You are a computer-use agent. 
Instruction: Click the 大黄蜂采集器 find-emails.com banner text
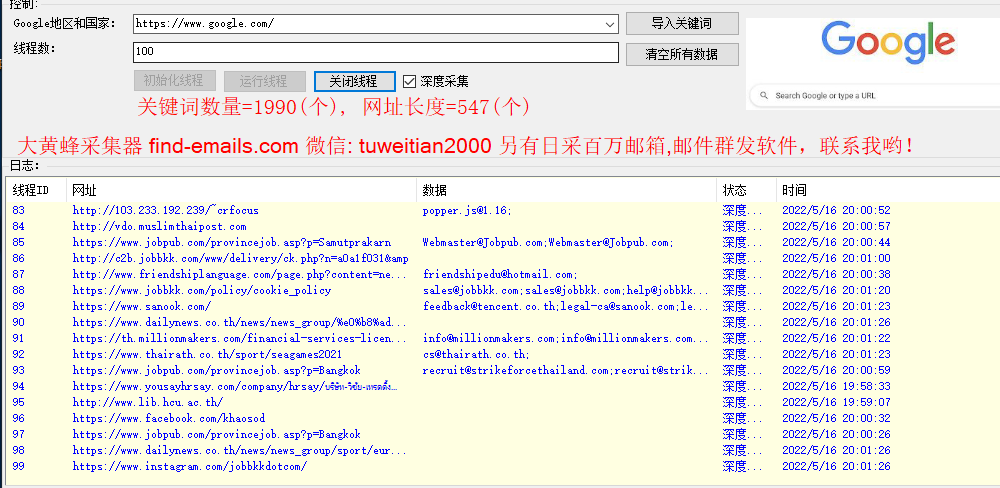[466, 146]
